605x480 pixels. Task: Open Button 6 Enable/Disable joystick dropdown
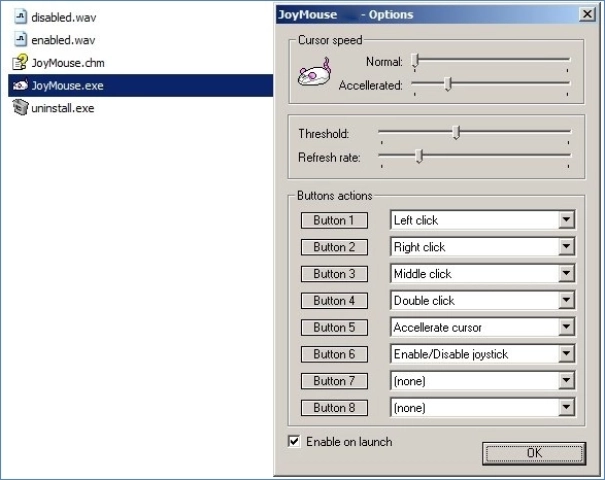(566, 354)
